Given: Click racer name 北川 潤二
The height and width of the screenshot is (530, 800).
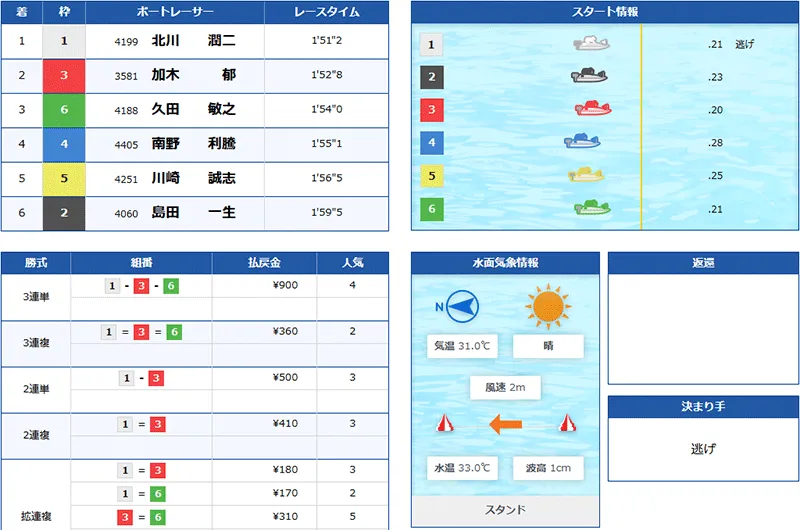Looking at the screenshot, I should pyautogui.click(x=193, y=41).
